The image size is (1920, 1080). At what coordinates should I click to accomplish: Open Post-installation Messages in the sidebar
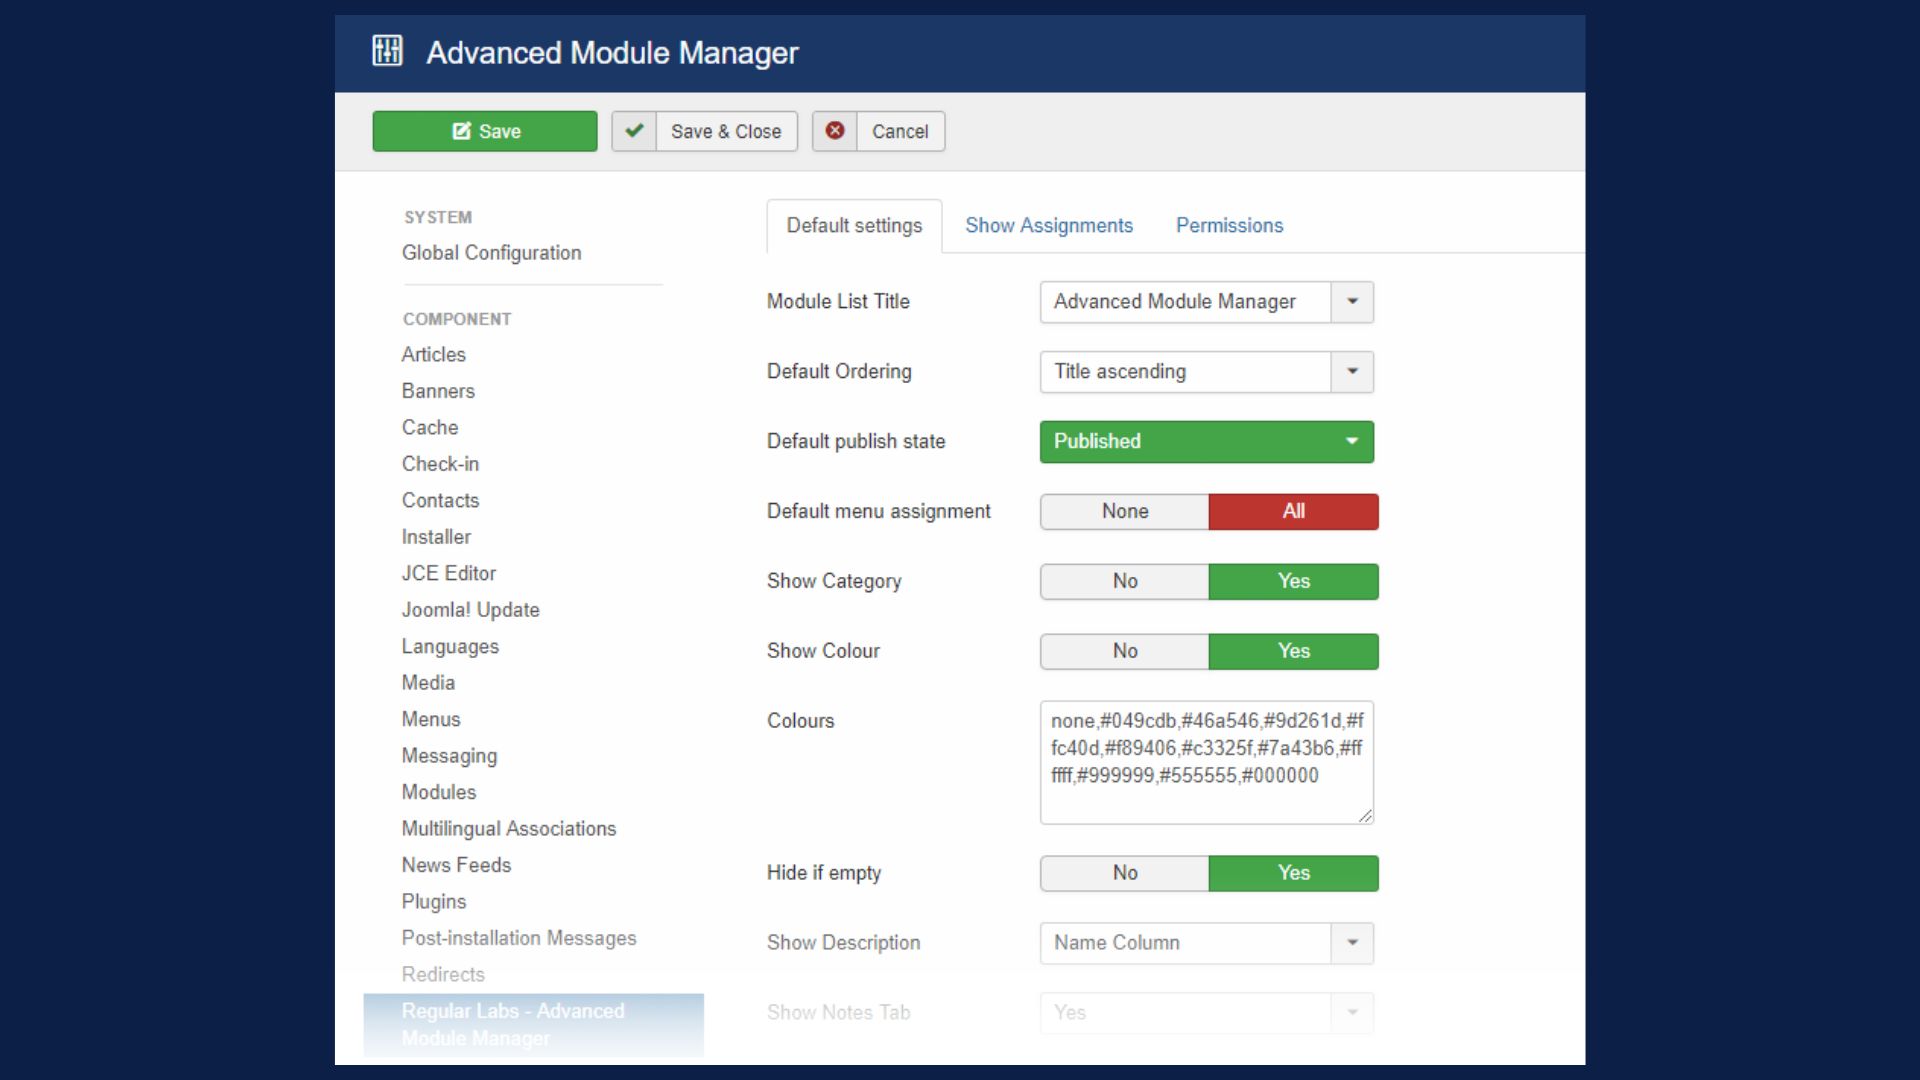[519, 939]
